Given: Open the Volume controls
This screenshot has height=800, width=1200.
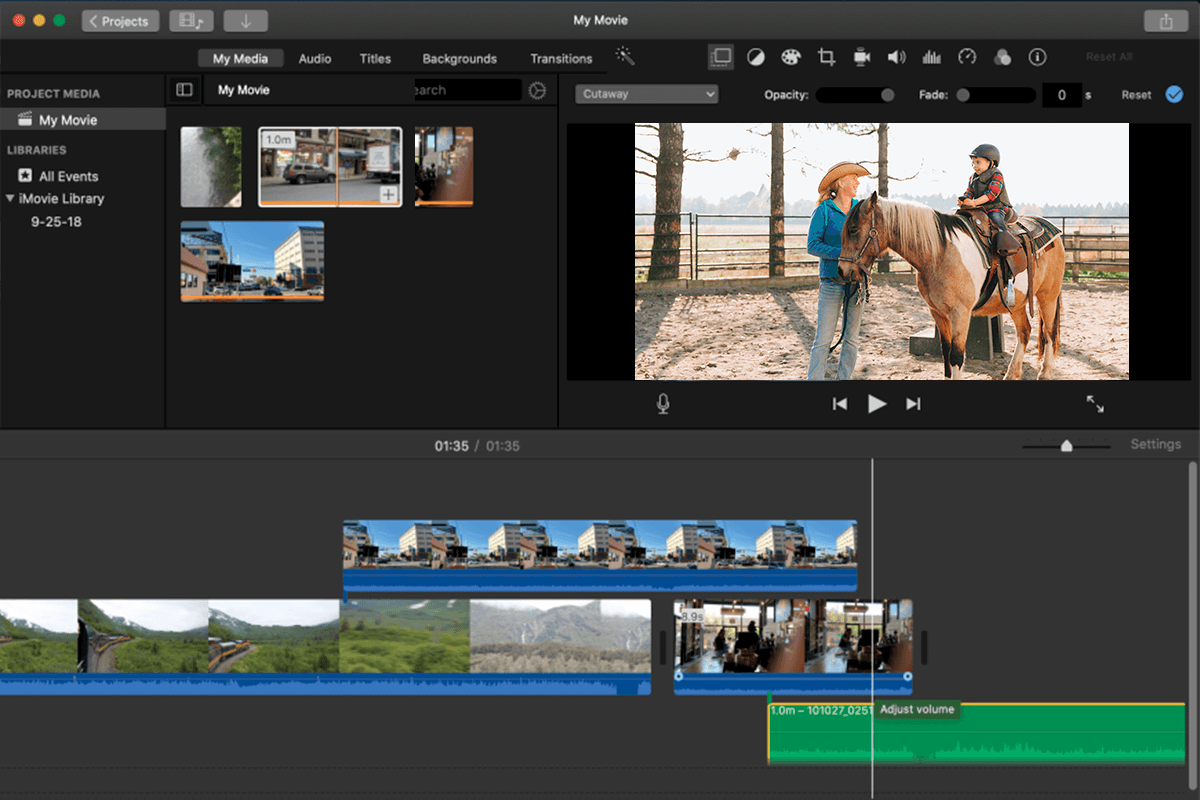Looking at the screenshot, I should tap(897, 57).
